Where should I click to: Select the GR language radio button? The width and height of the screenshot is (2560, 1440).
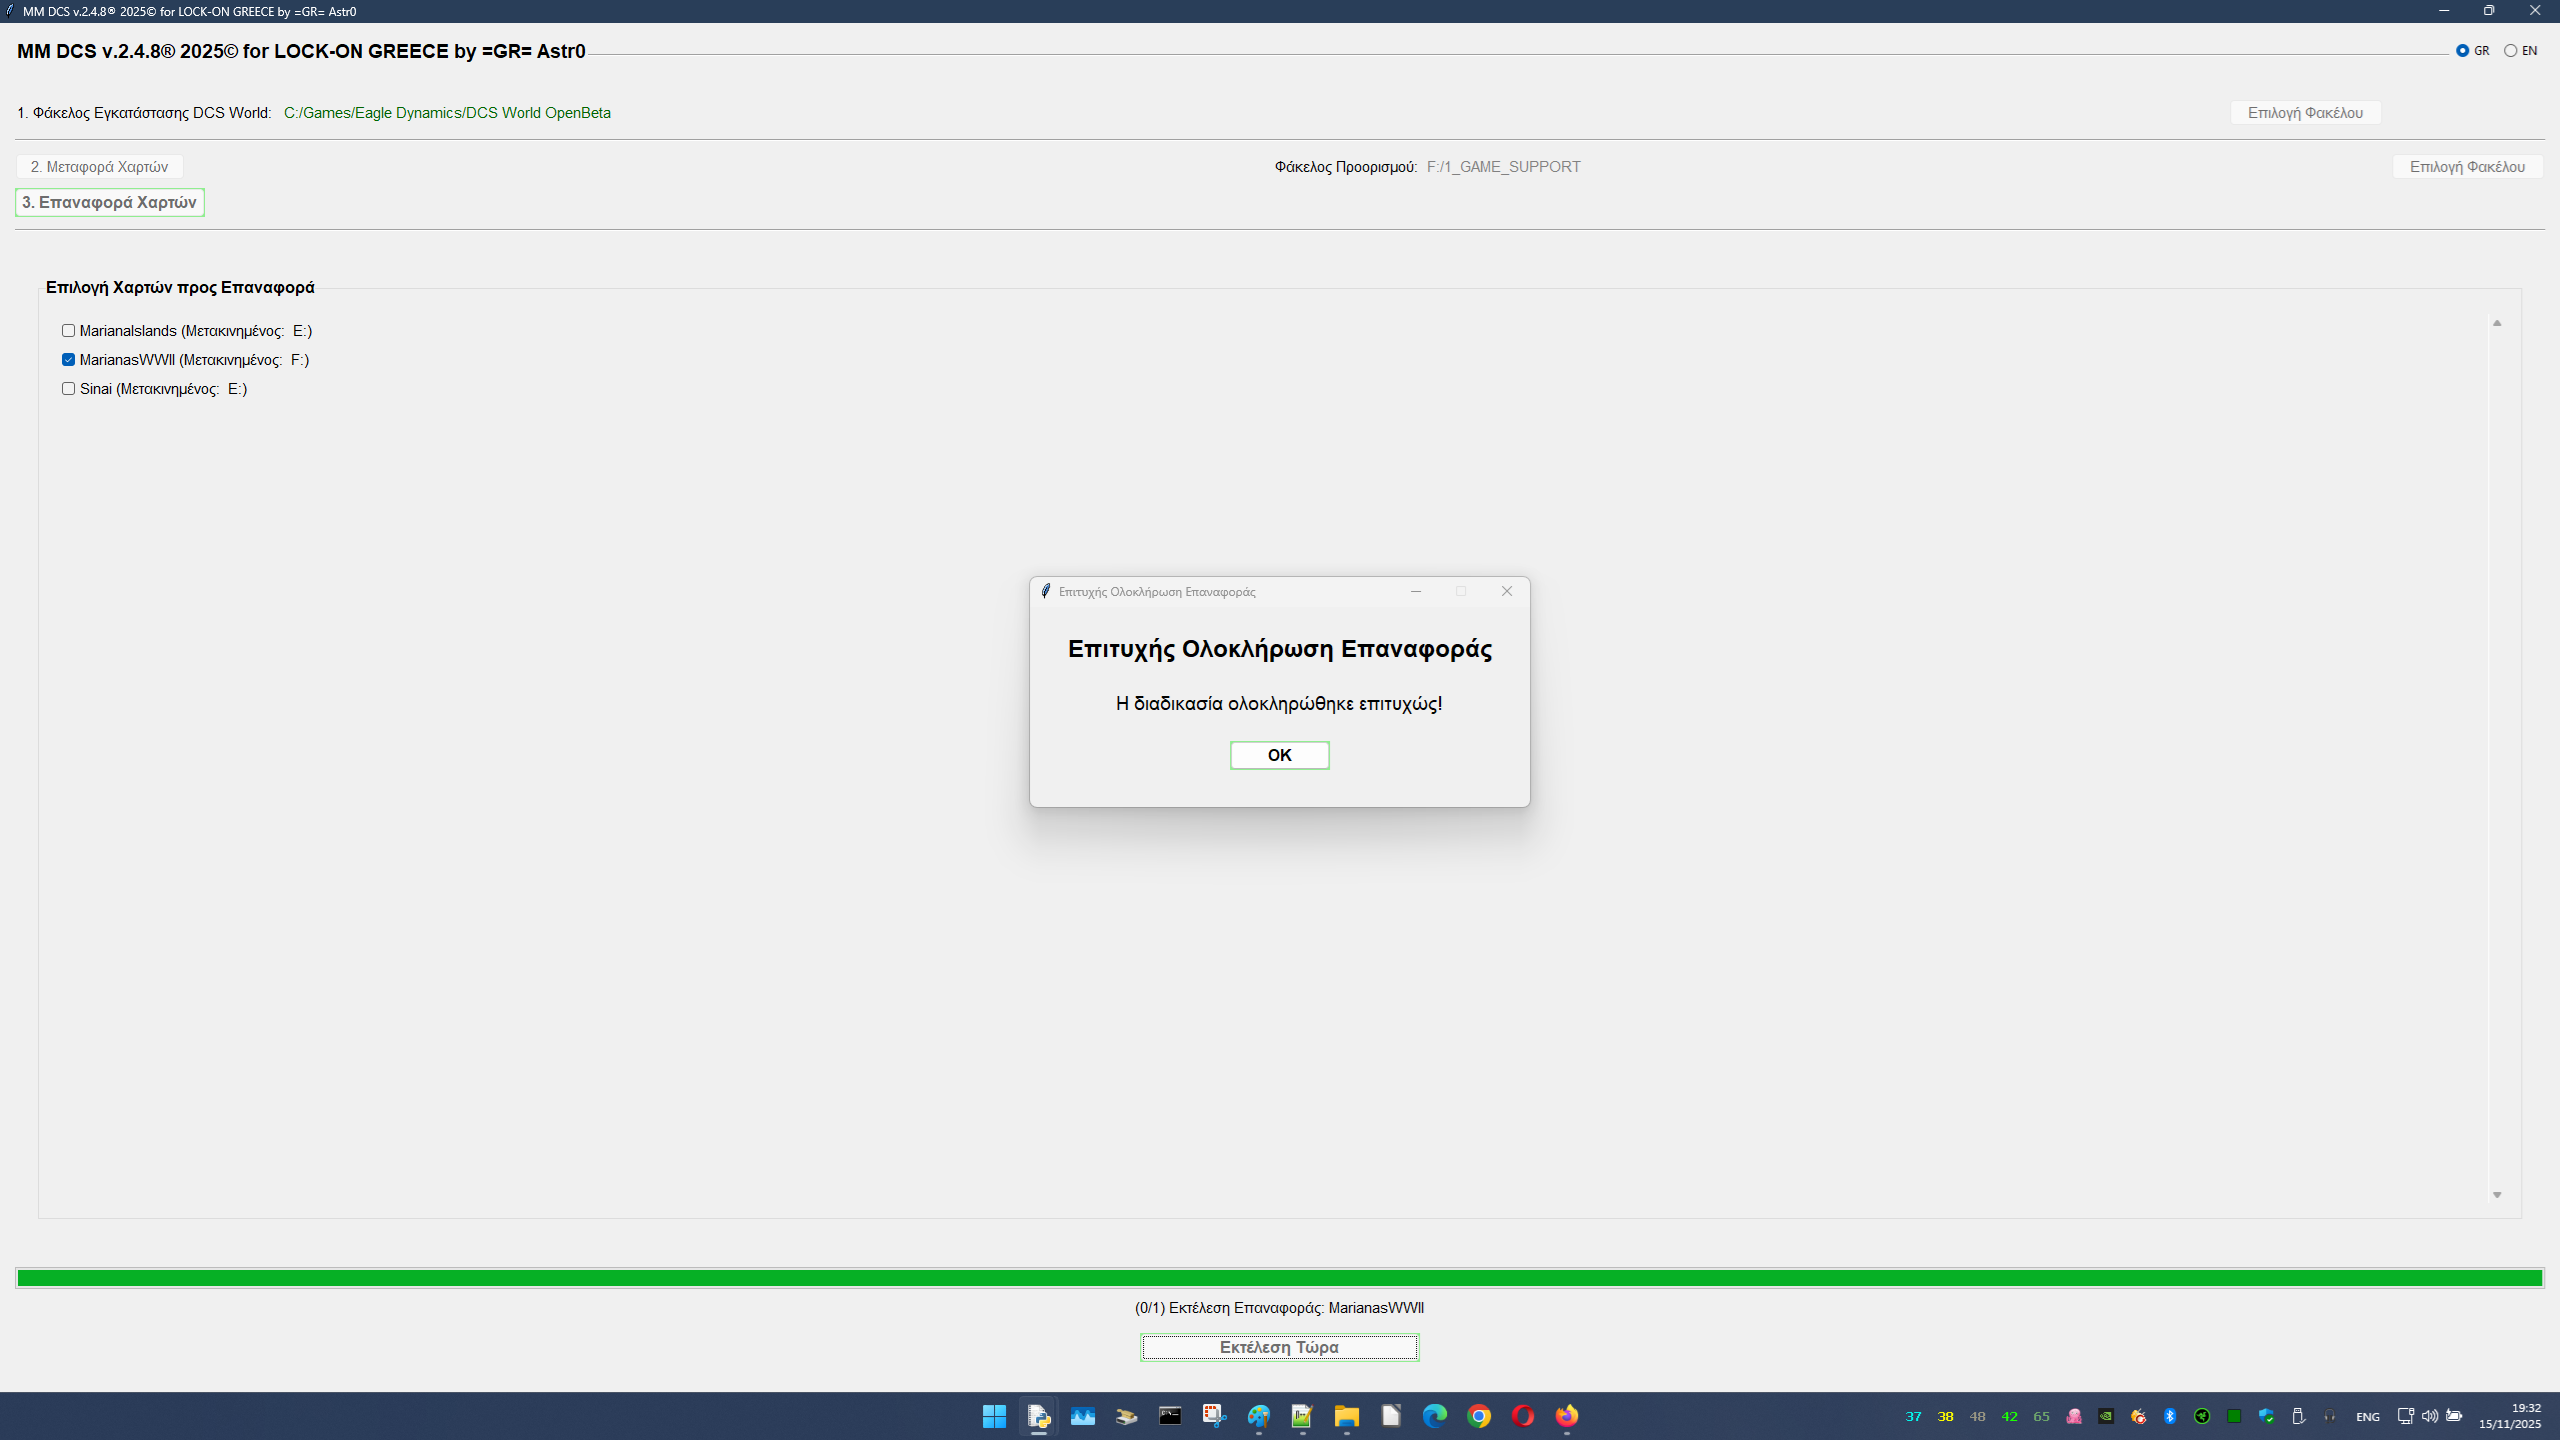coord(2462,51)
